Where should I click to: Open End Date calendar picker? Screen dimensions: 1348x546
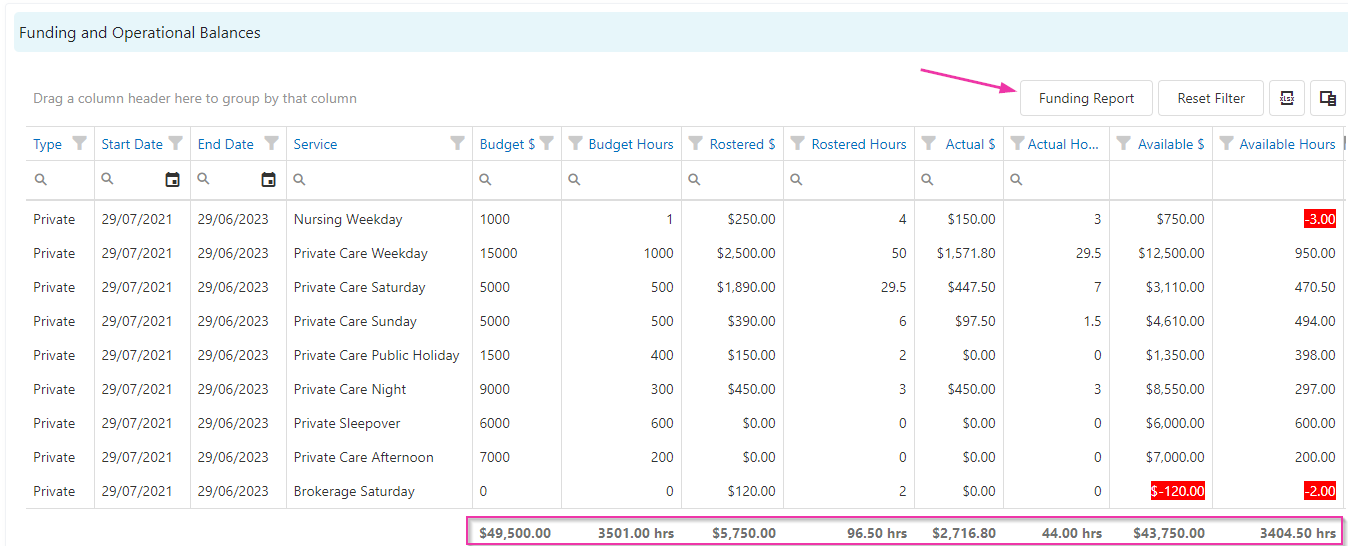tap(268, 180)
